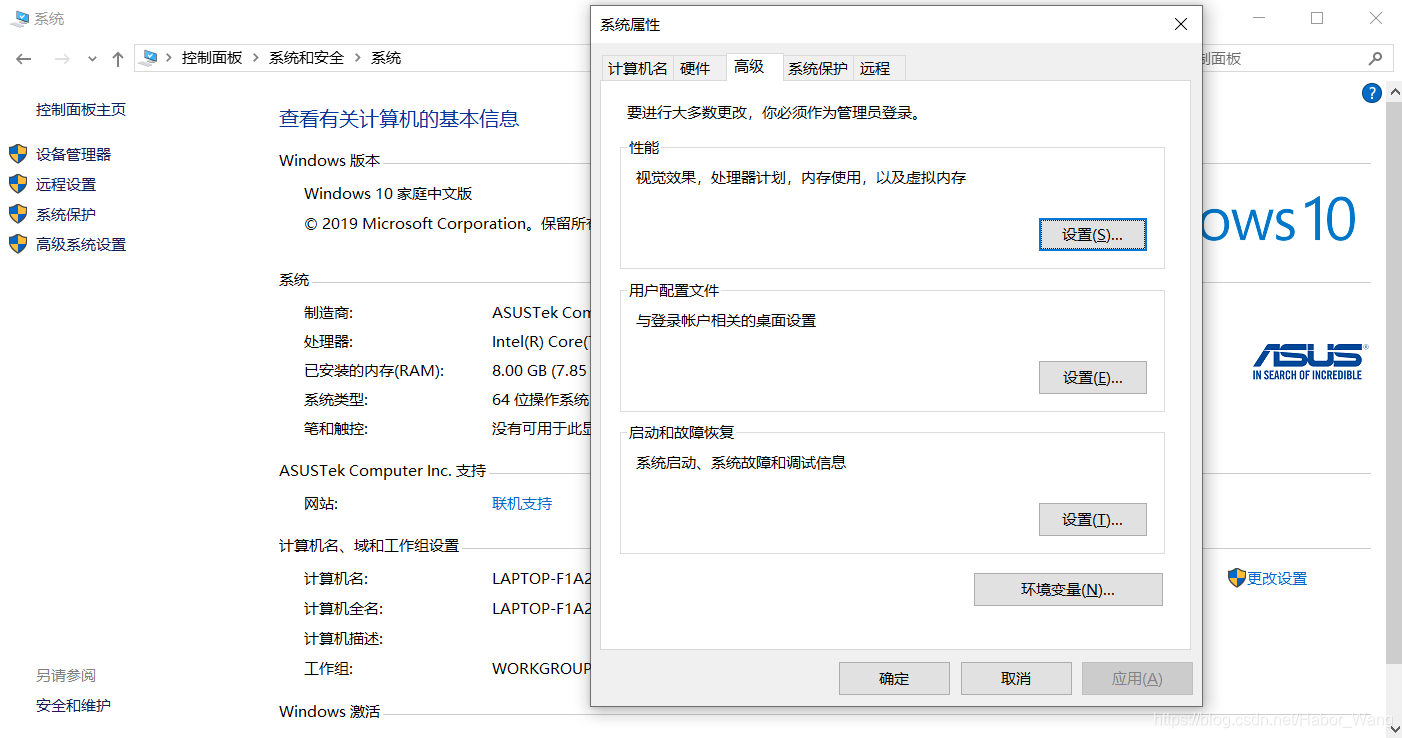The height and width of the screenshot is (738, 1402).
Task: Click 更改设置 link with shield
Action: click(x=1277, y=578)
